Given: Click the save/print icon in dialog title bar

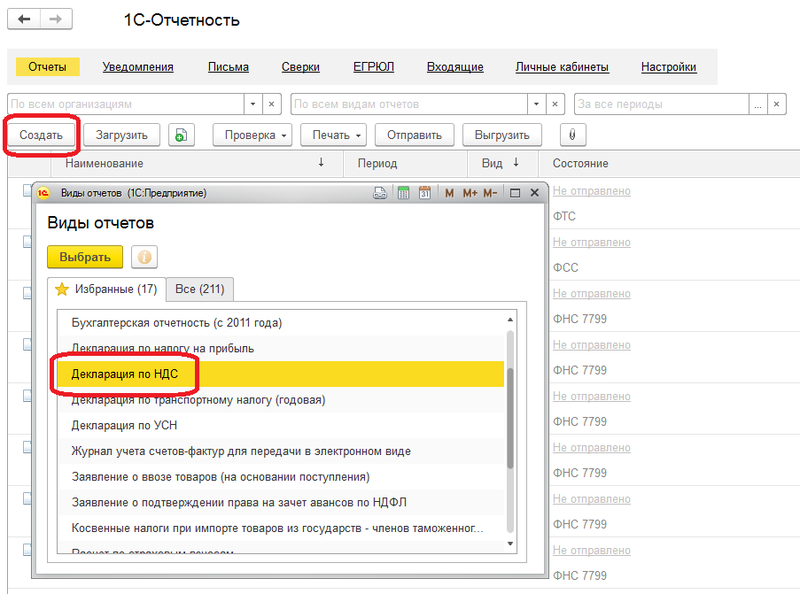Looking at the screenshot, I should click(x=380, y=193).
